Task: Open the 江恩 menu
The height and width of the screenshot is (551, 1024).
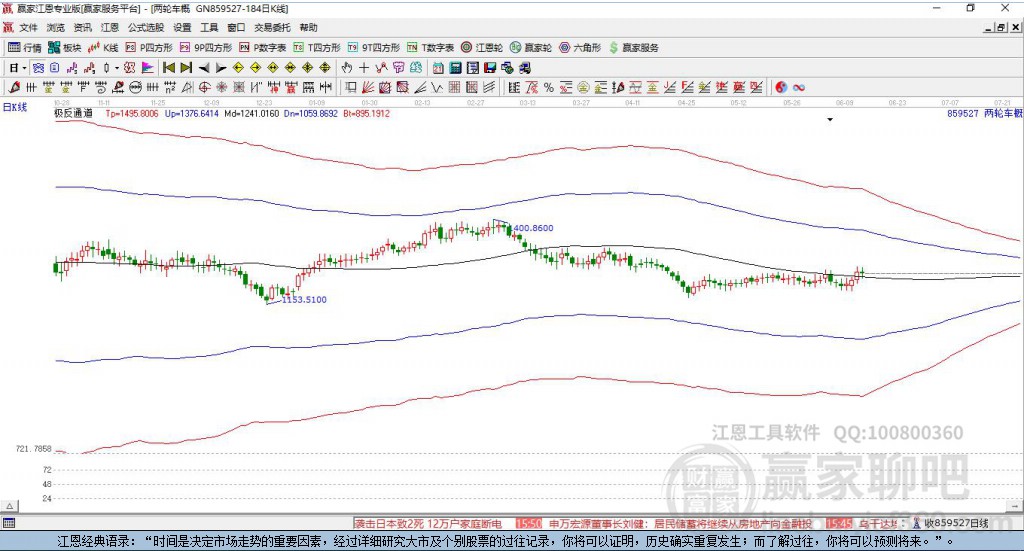Action: pos(110,27)
